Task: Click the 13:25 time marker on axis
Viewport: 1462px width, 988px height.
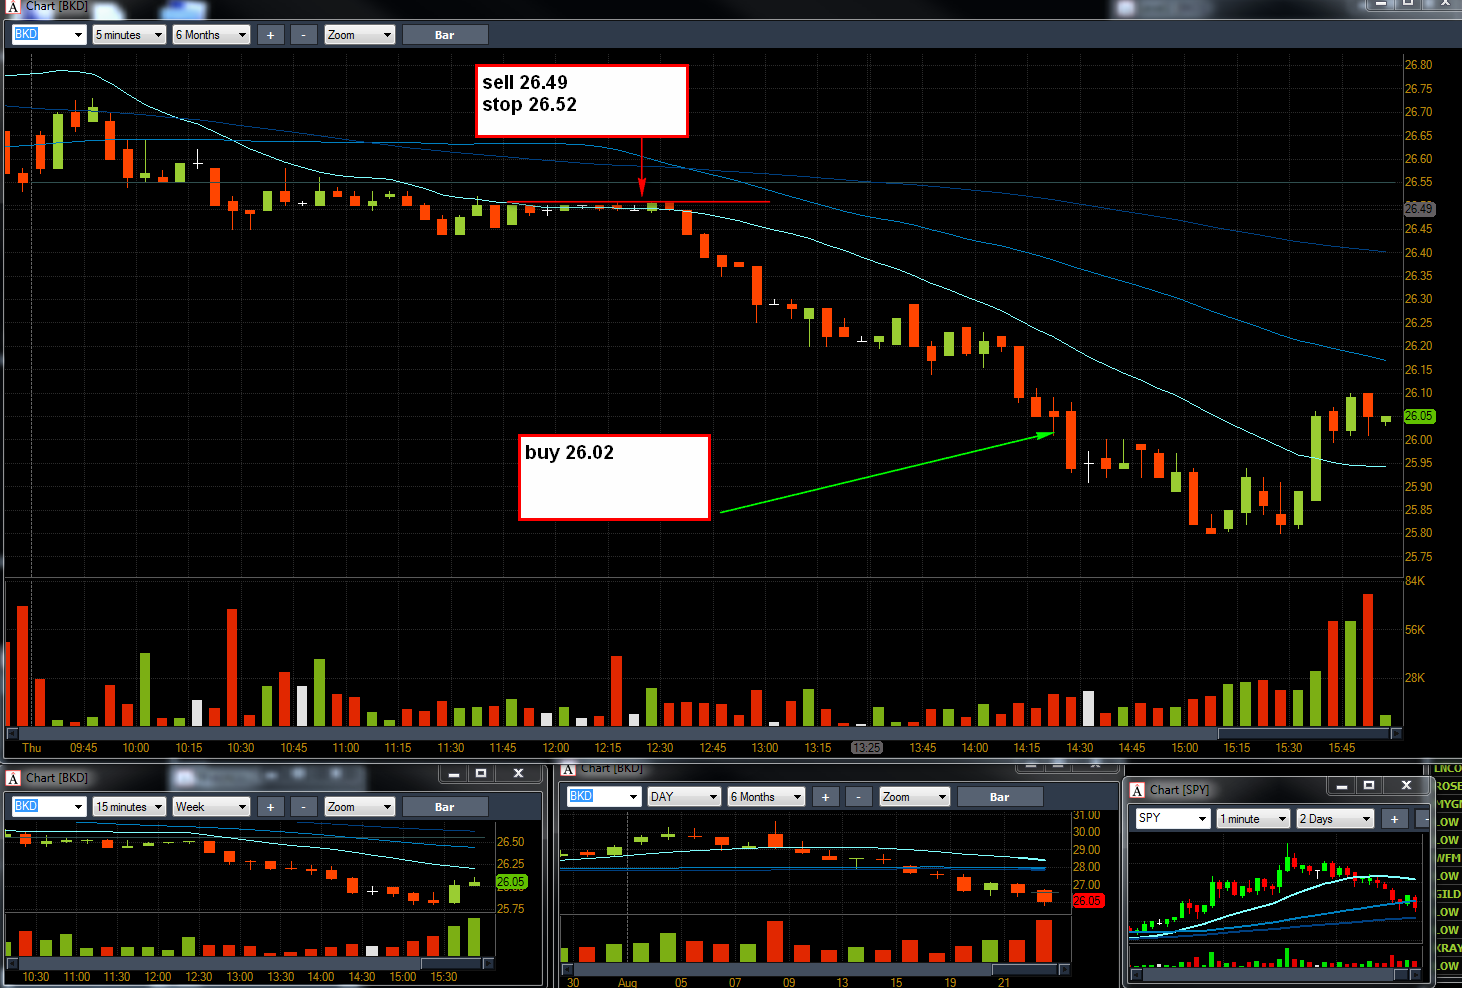Action: 867,748
